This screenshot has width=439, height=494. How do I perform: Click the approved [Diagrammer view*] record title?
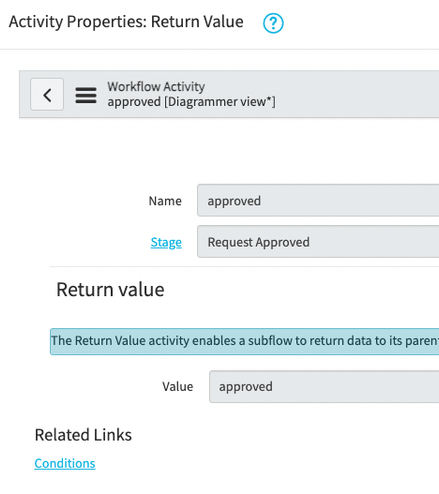[x=191, y=102]
